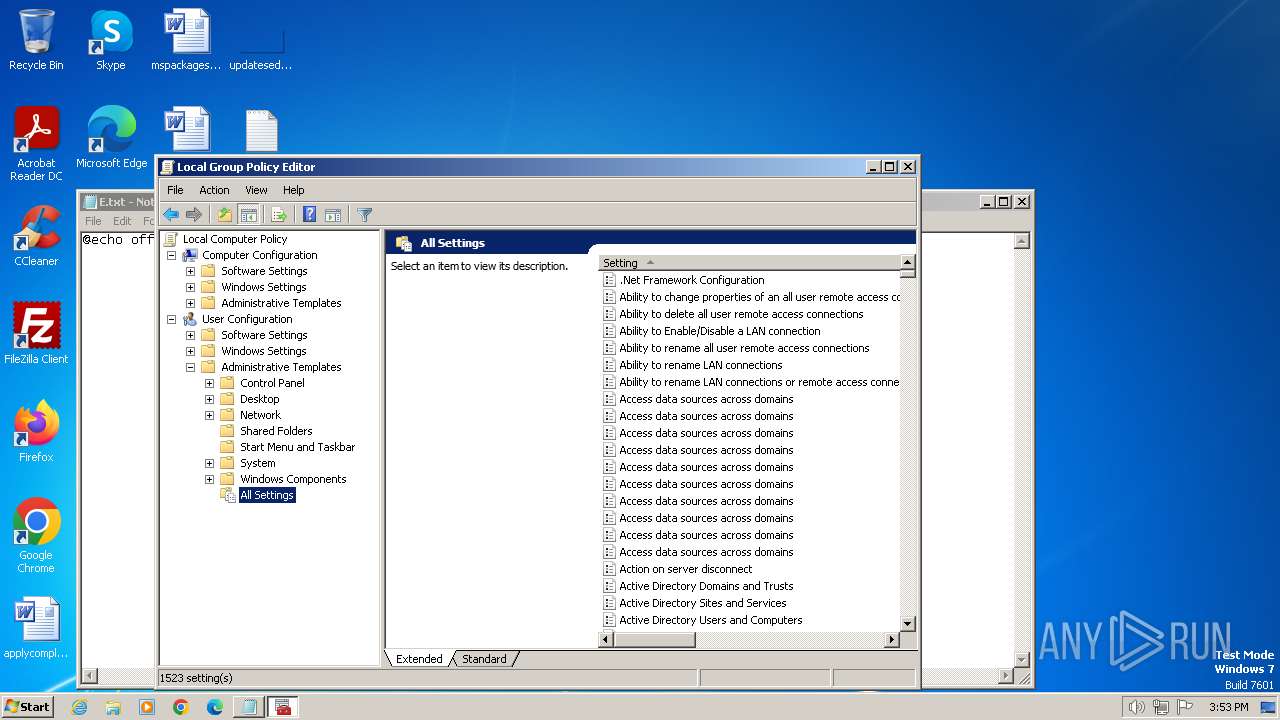Sort by the Setting column header
The height and width of the screenshot is (720, 1280).
(x=749, y=263)
